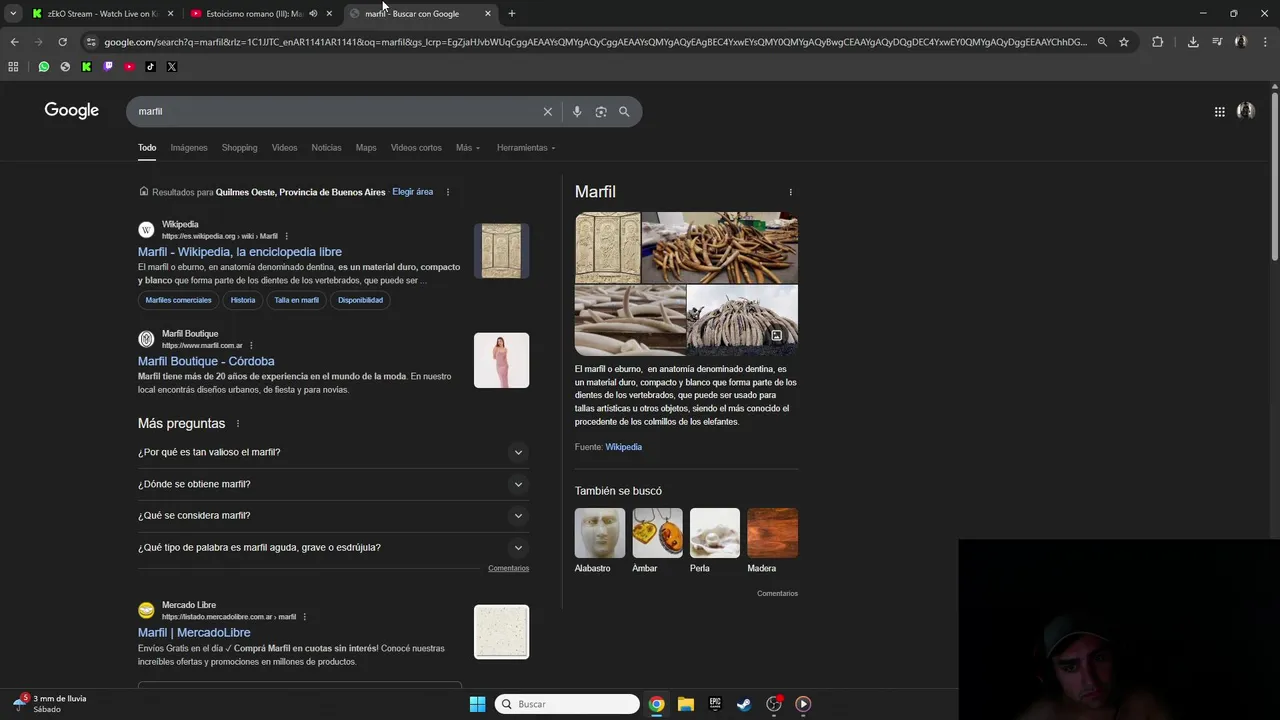1280x720 pixels.
Task: Click the 'Talla en marfil' chip
Action: pos(296,300)
